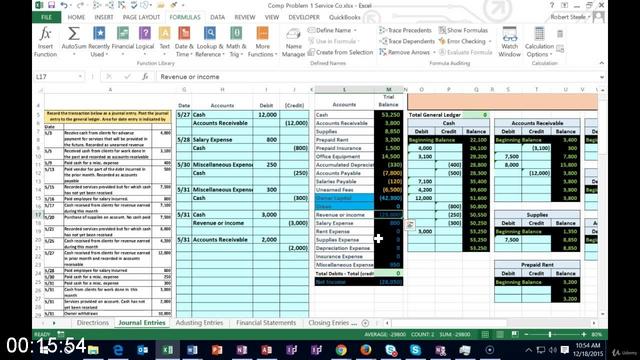The image size is (640, 360).
Task: Open Text functions library
Action: click(x=164, y=34)
